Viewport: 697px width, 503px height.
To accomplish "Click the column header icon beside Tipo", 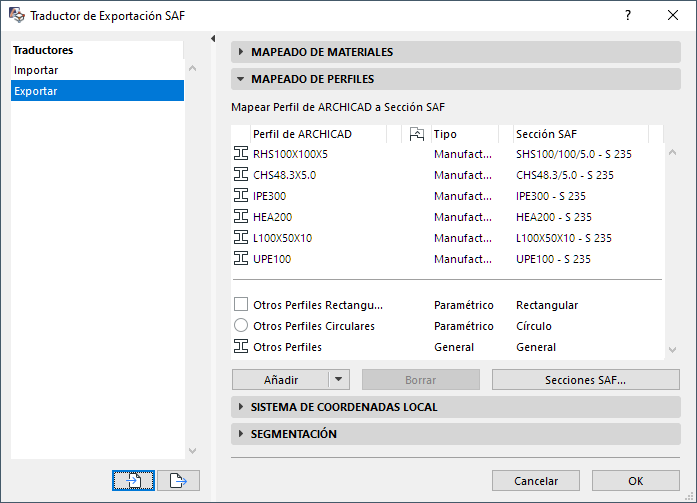I will click(417, 134).
